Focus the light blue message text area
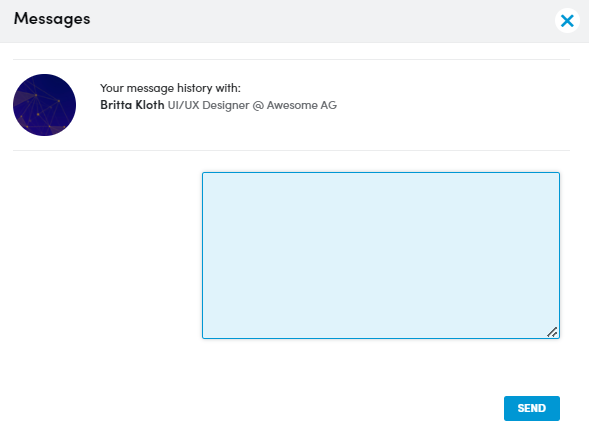This screenshot has width=589, height=434. coord(381,256)
